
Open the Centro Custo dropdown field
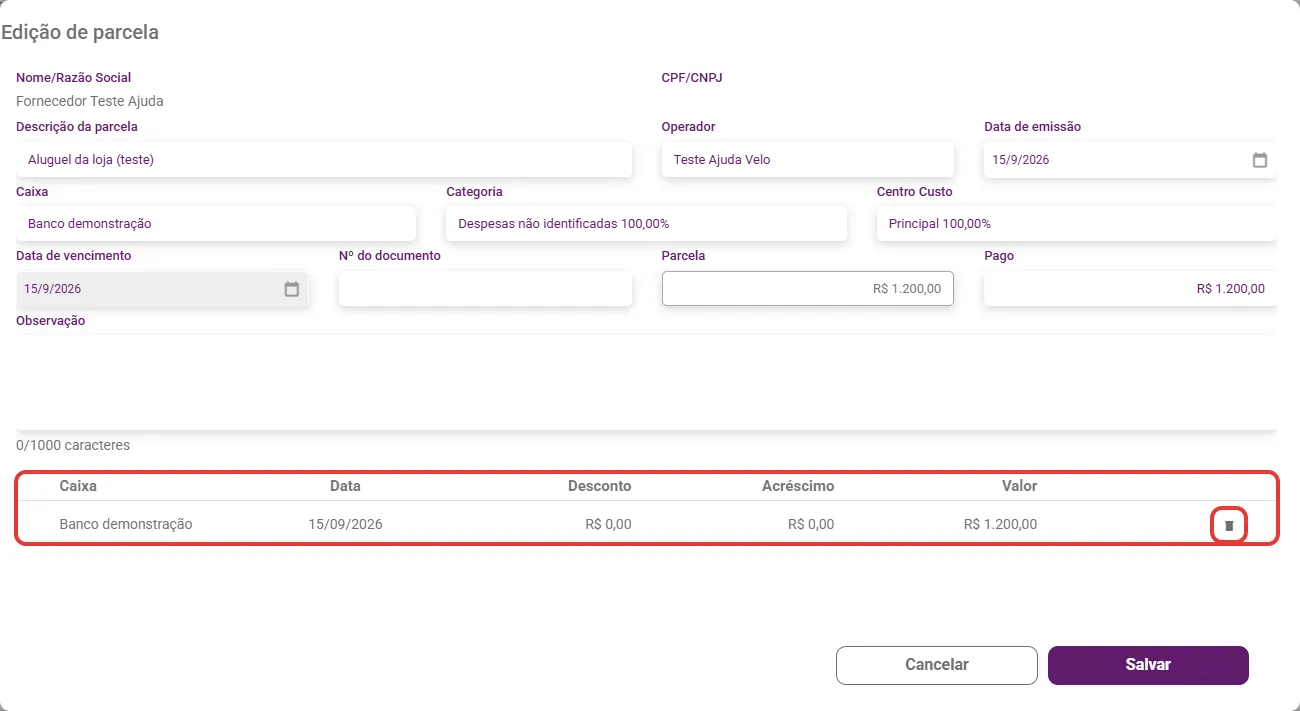tap(1077, 224)
